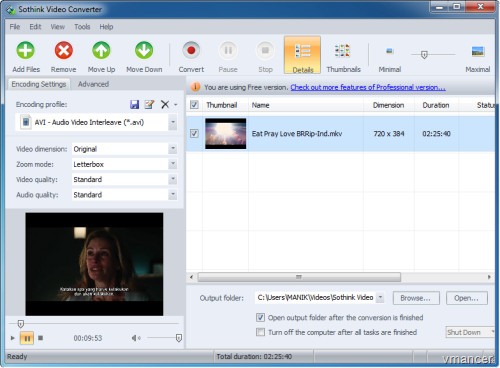This screenshot has width=500, height=368.
Task: Edit the encoding profile with the pencil icon
Action: coord(149,105)
